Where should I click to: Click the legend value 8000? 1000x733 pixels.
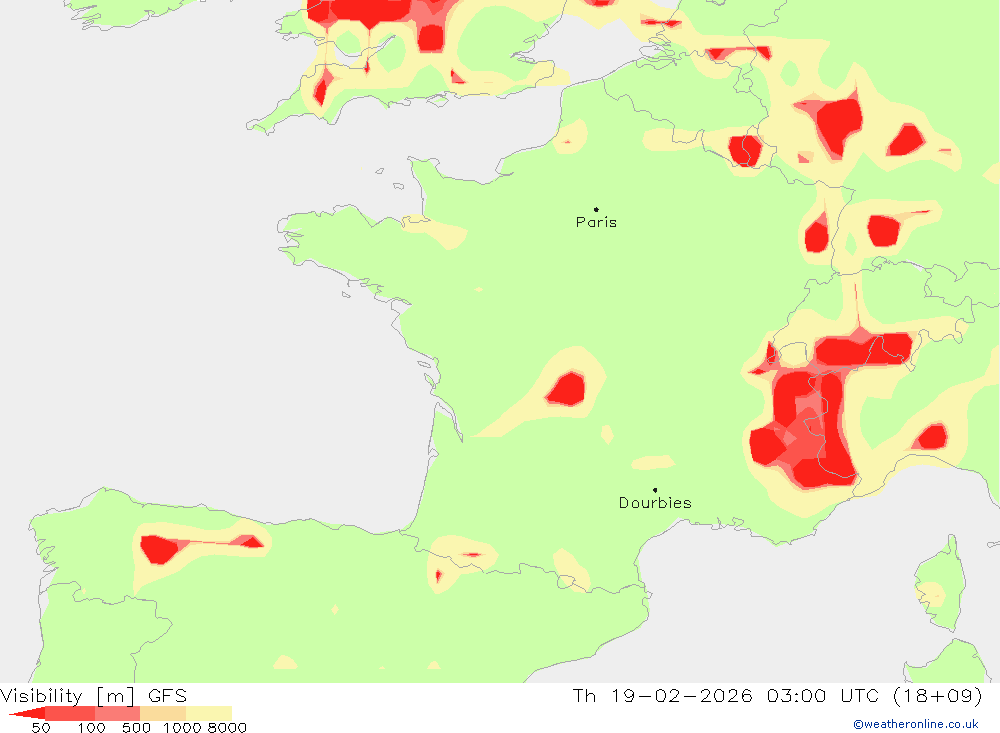(x=227, y=728)
